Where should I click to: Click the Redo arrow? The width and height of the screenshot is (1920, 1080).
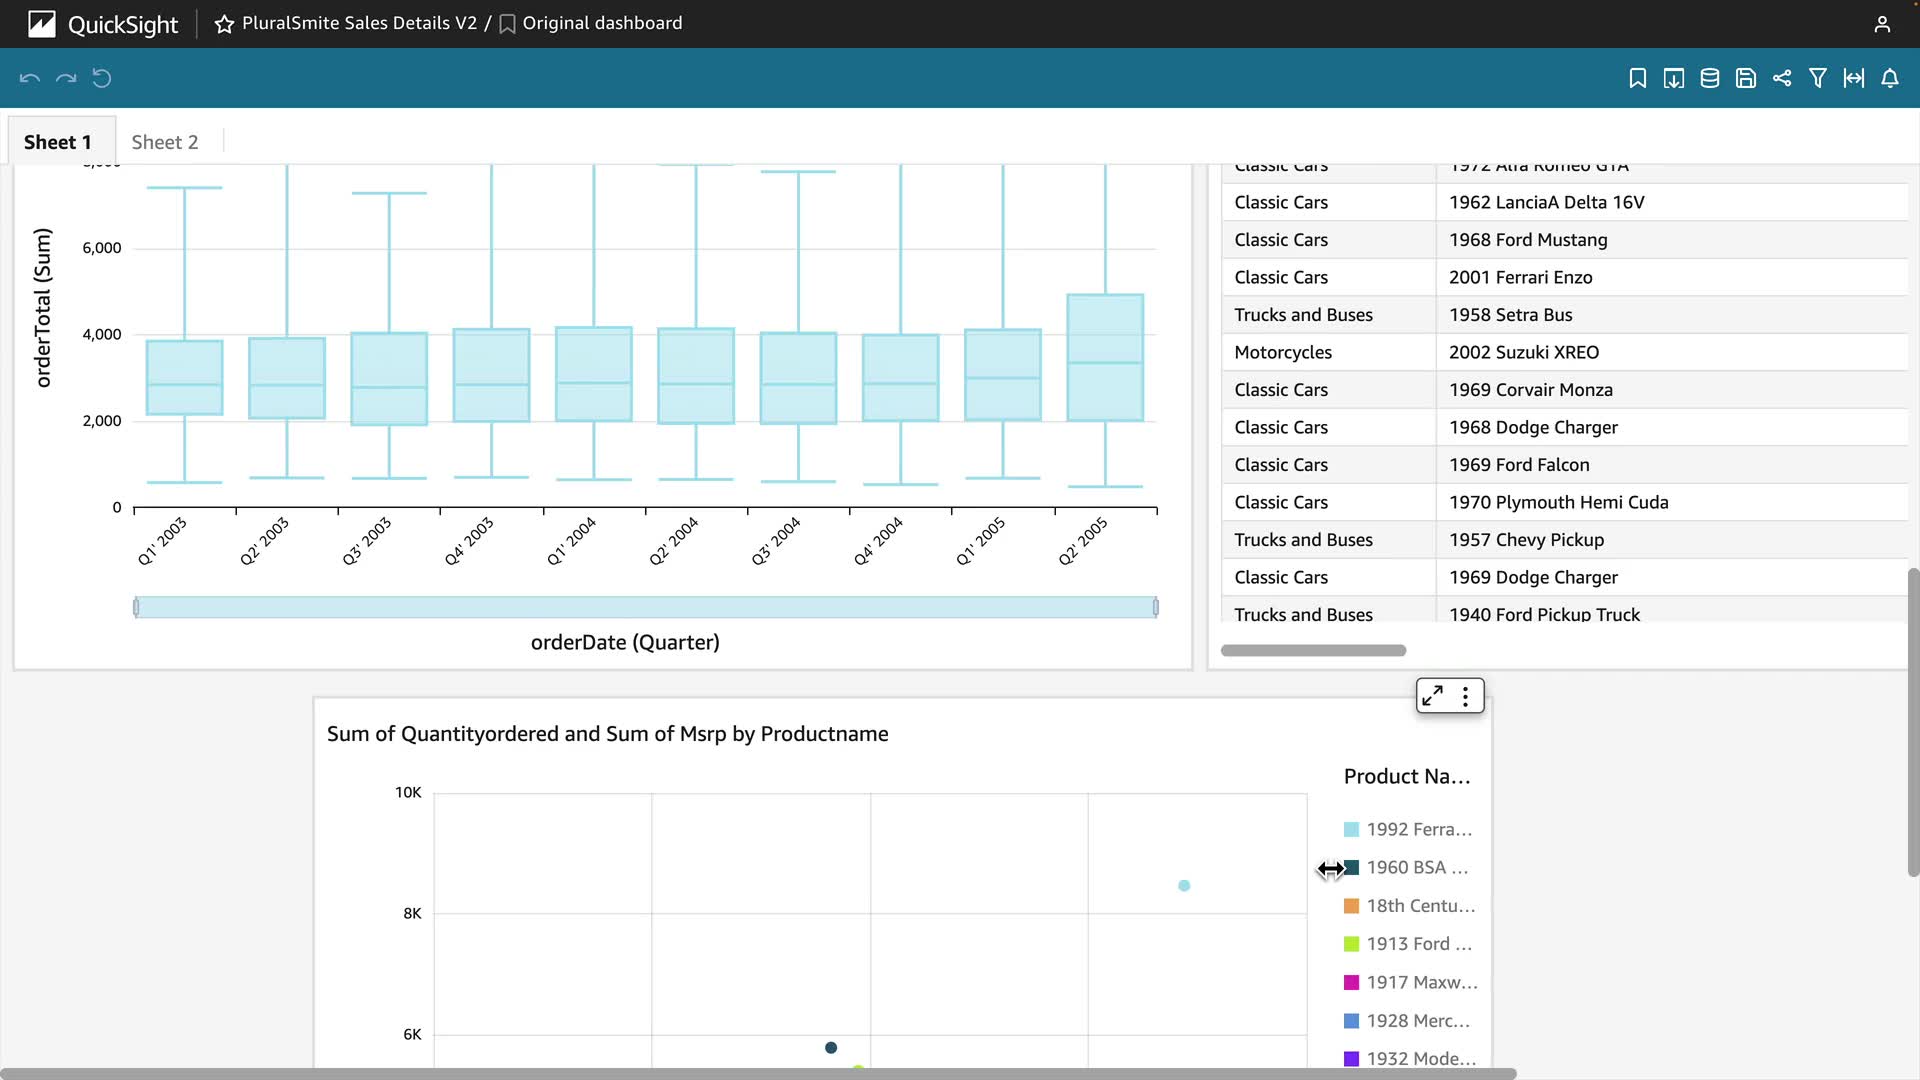[66, 78]
